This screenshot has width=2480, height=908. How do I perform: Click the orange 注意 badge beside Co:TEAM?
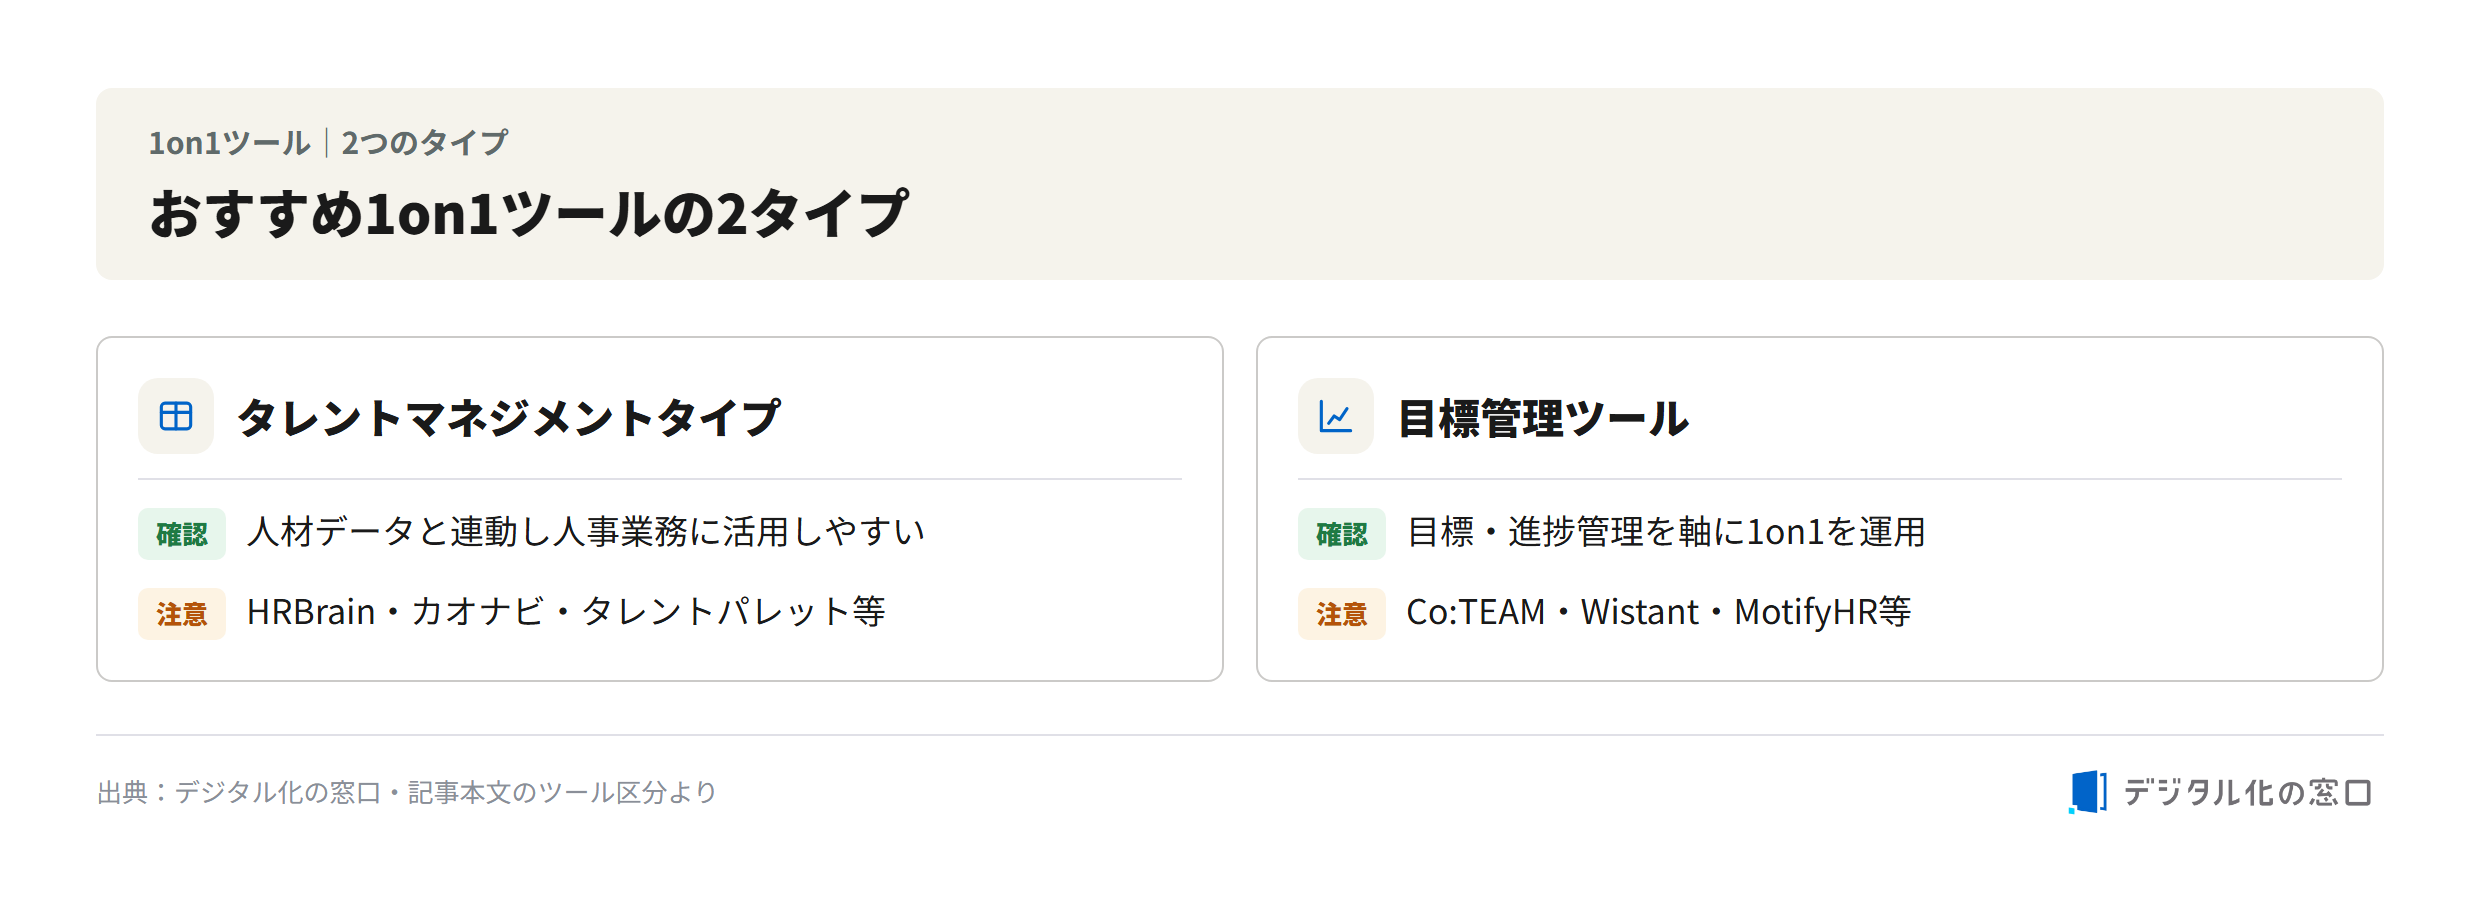(x=1342, y=614)
